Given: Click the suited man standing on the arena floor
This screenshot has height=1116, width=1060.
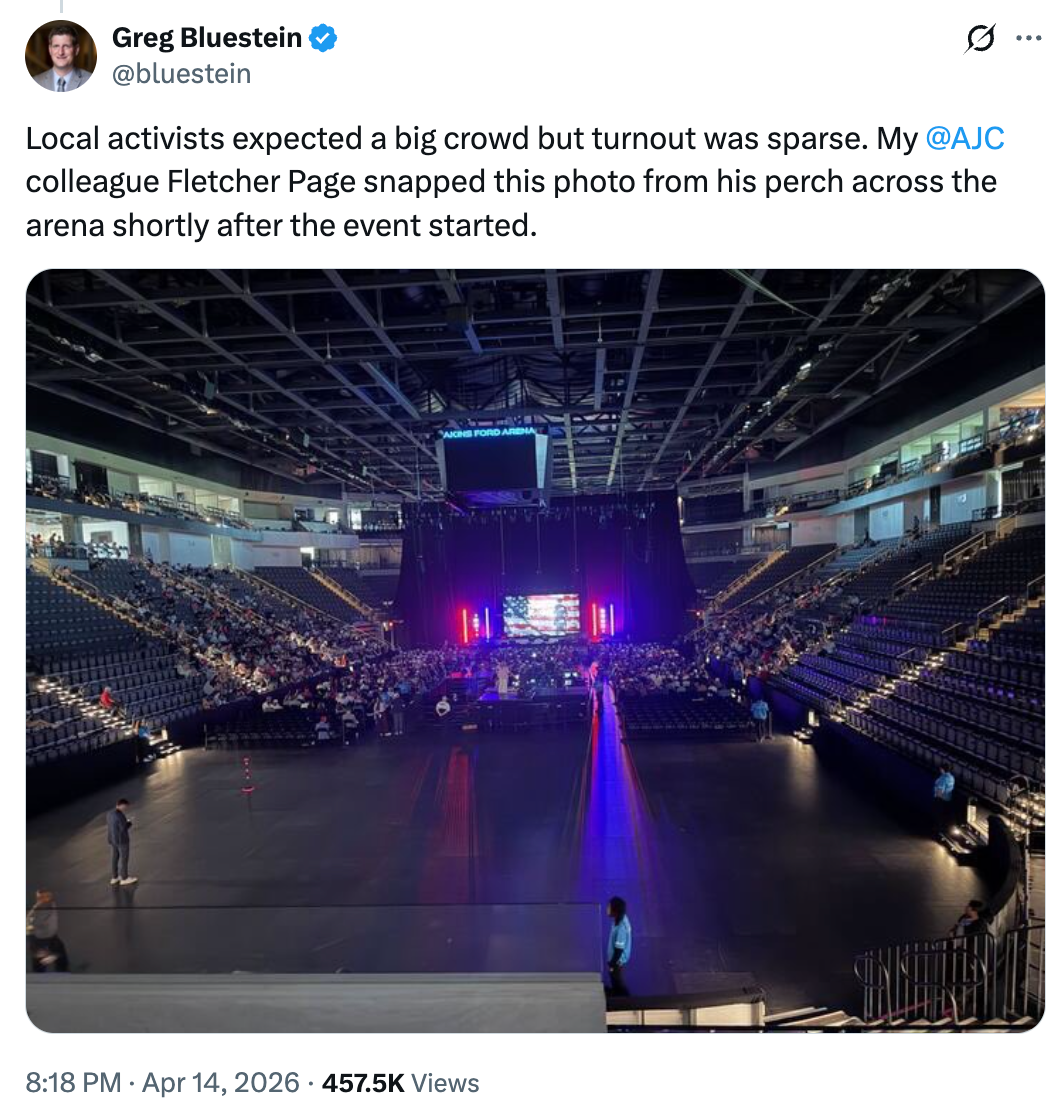Looking at the screenshot, I should pyautogui.click(x=120, y=840).
